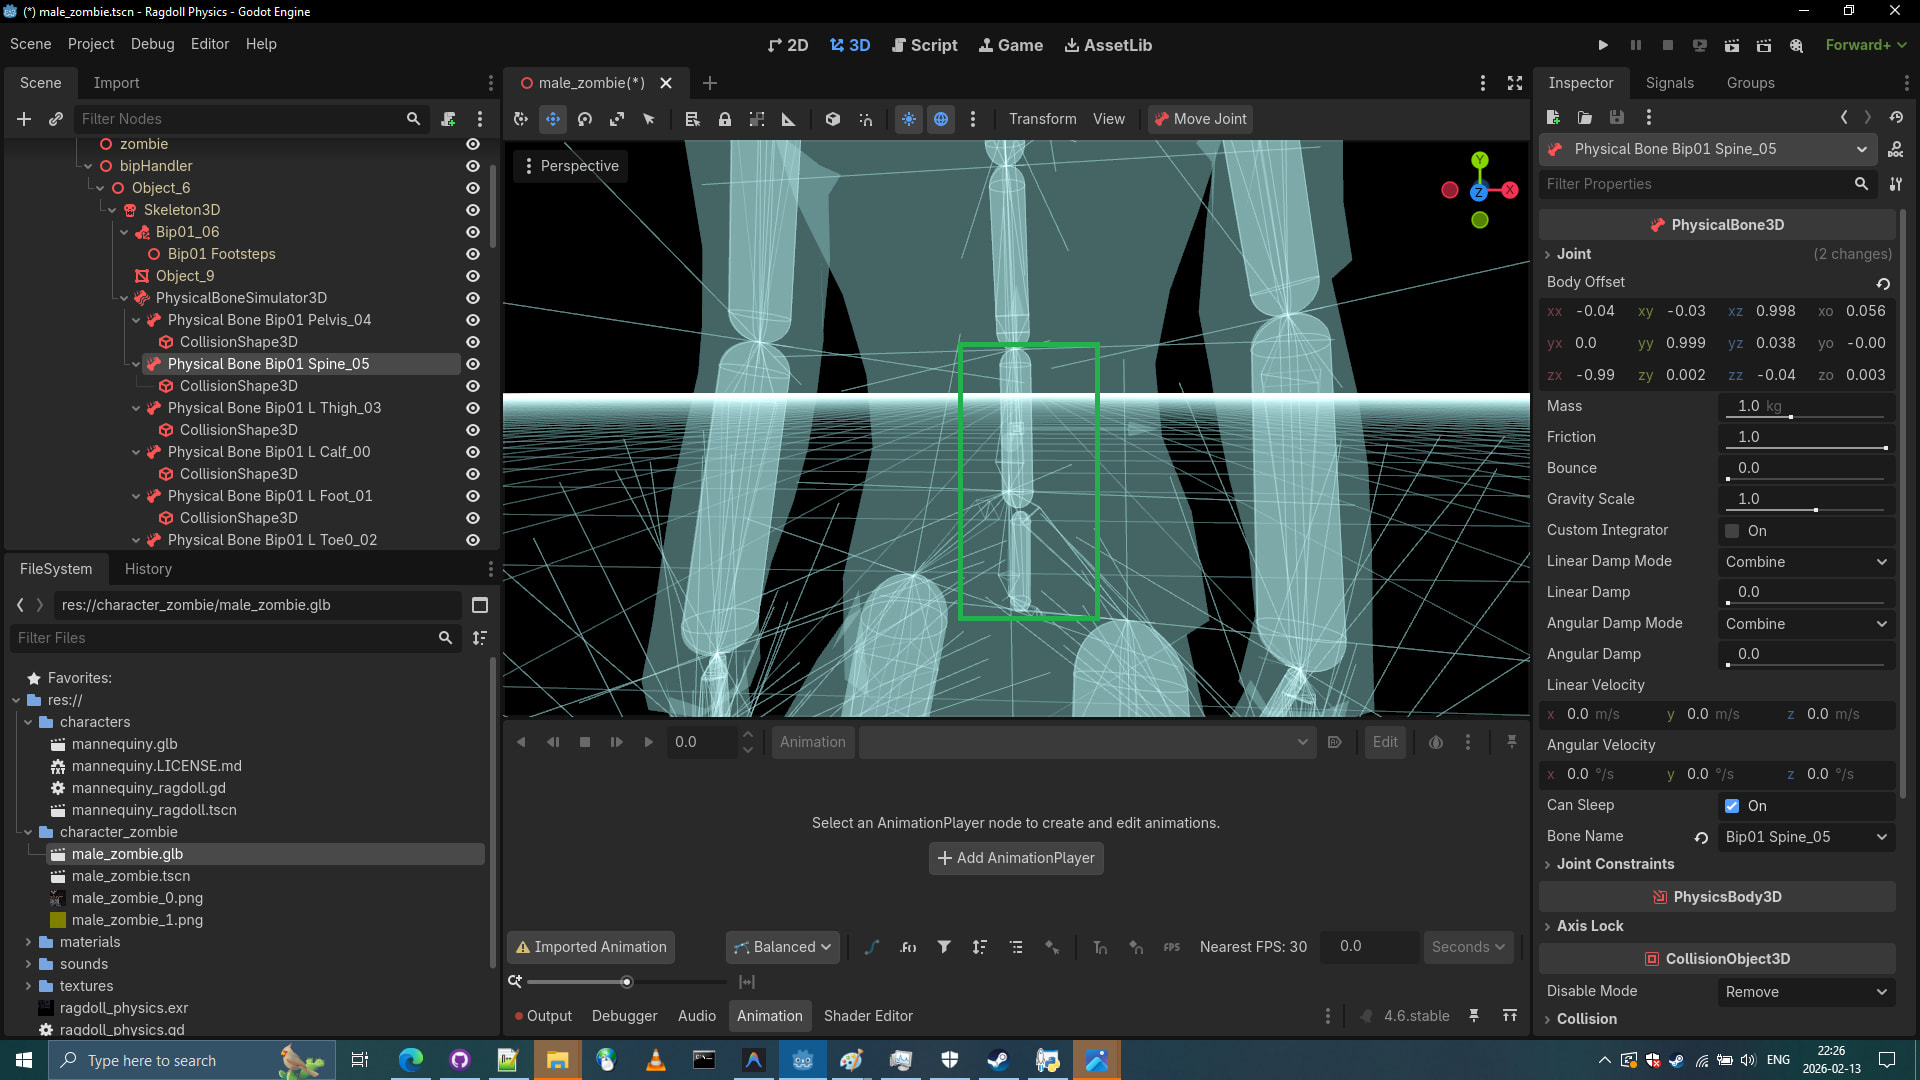Select the Rotate Mode tool icon
1920x1080 pixels.
coord(585,119)
